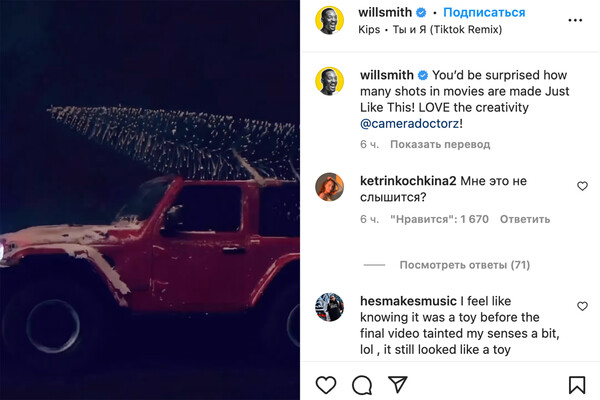
Task: Click Подписаться to follow willsmith
Action: [484, 12]
